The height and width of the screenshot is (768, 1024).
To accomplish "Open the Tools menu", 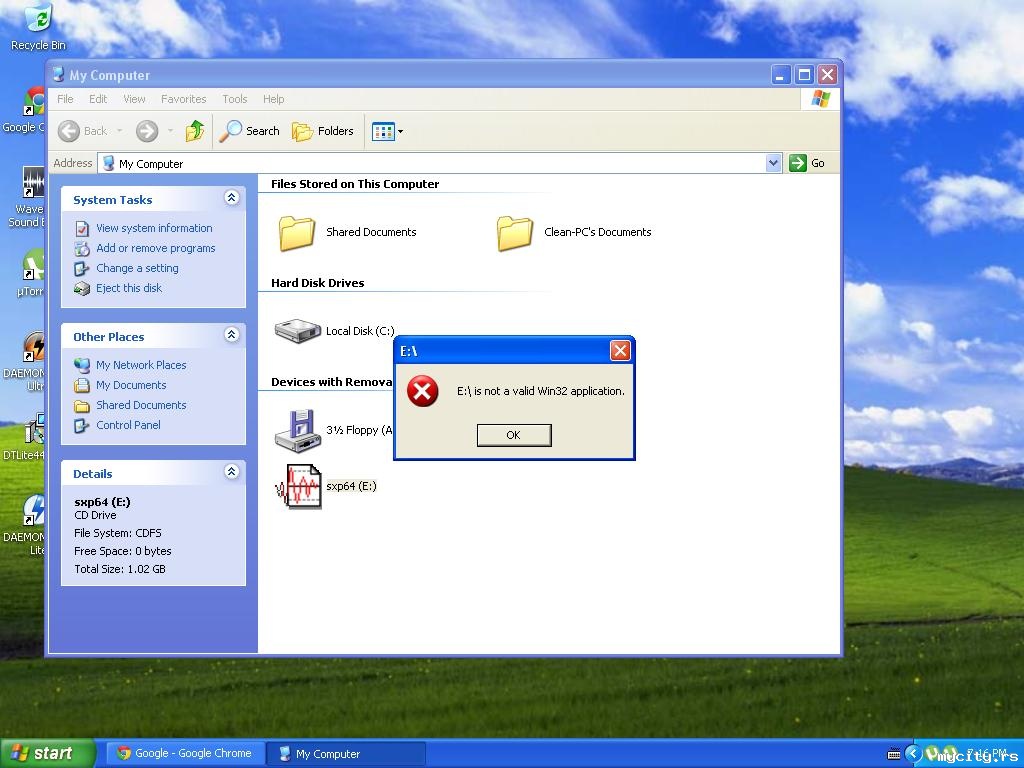I will [x=234, y=99].
